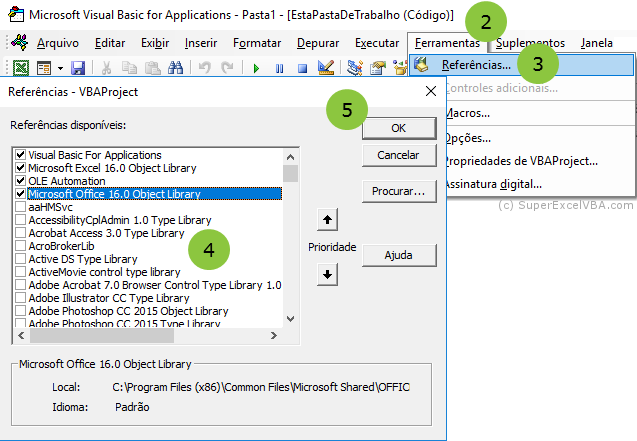This screenshot has width=637, height=441.
Task: Move priority up with the up arrow
Action: (327, 220)
